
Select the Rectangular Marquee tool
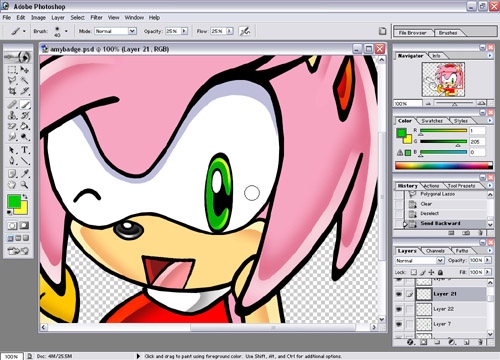tap(12, 70)
